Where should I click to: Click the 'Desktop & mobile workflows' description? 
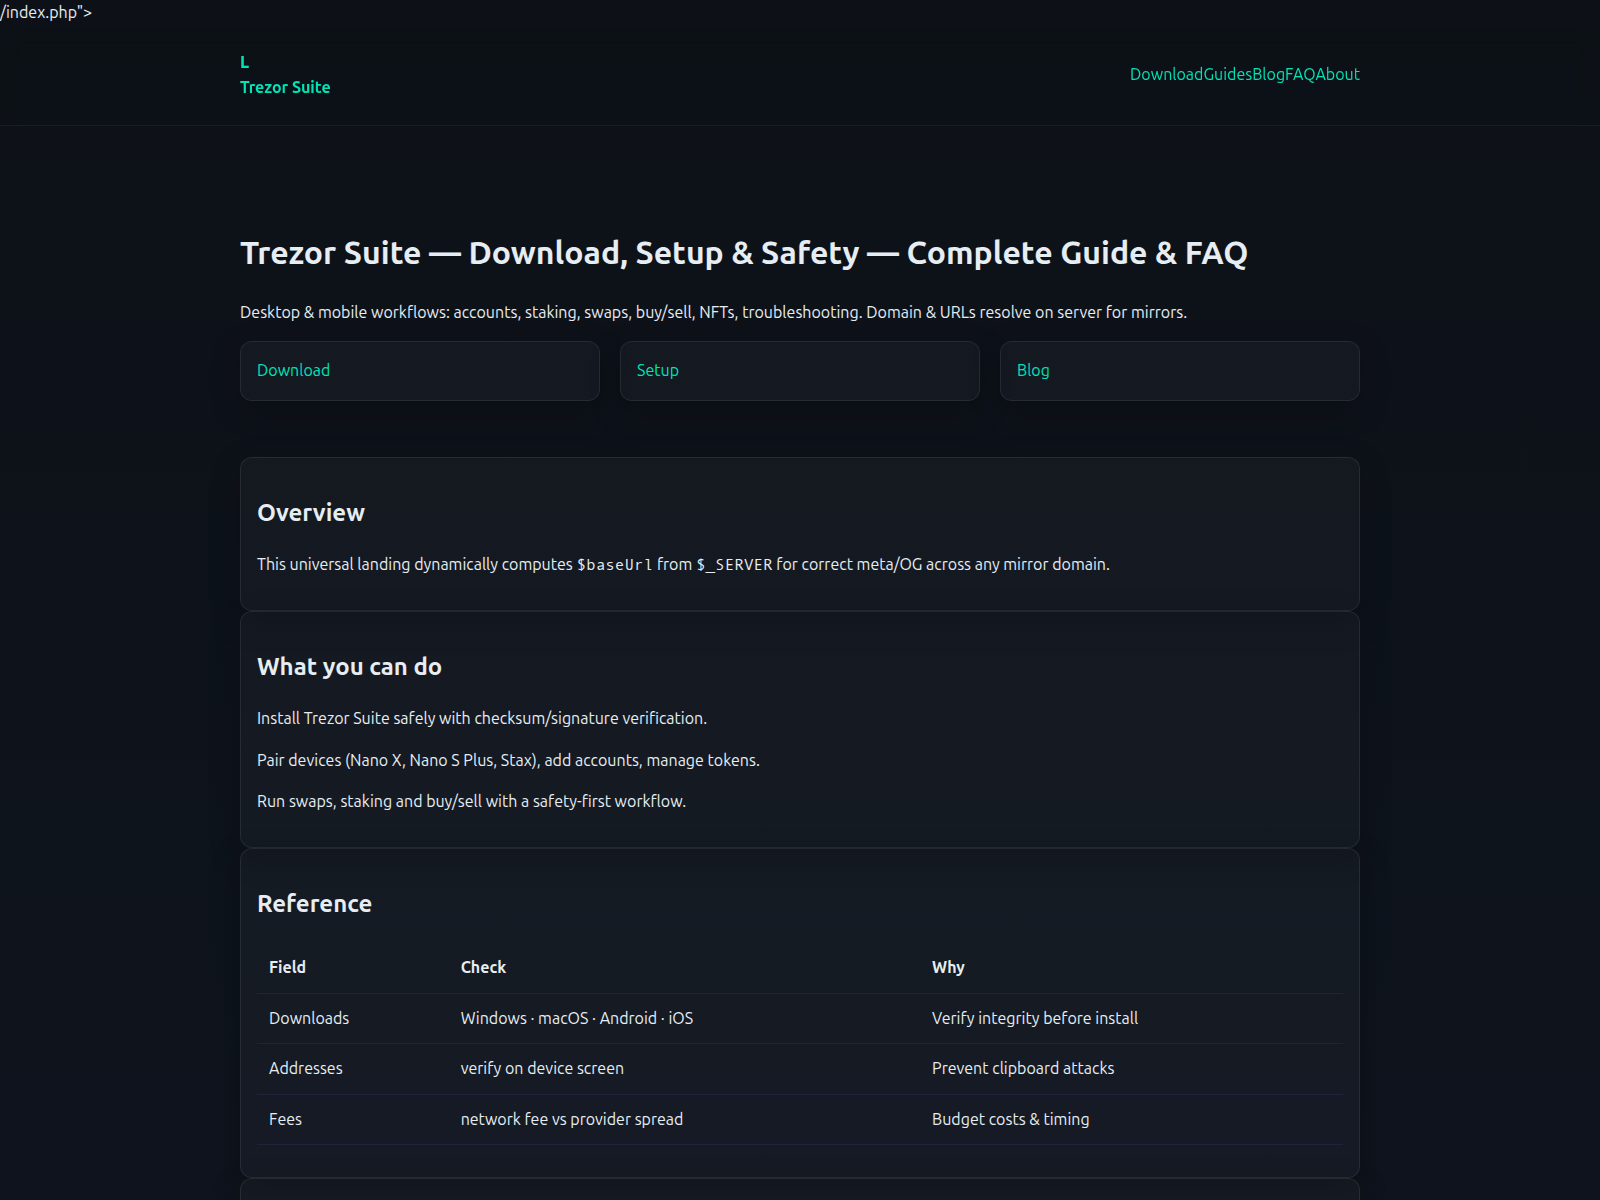[713, 312]
